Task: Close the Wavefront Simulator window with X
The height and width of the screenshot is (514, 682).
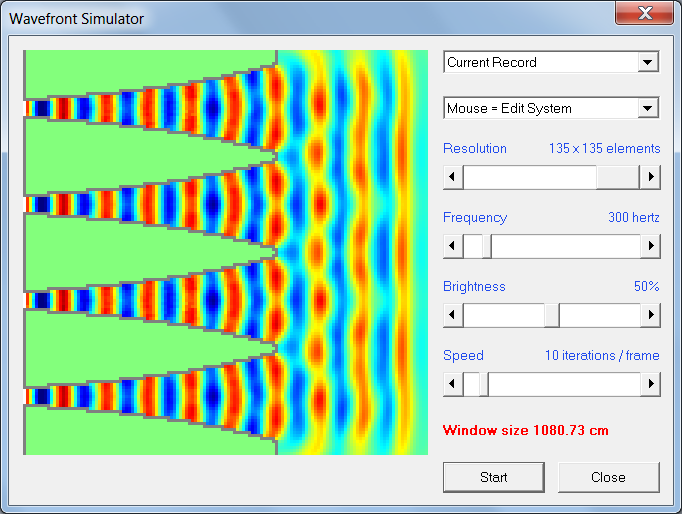Action: pyautogui.click(x=645, y=13)
